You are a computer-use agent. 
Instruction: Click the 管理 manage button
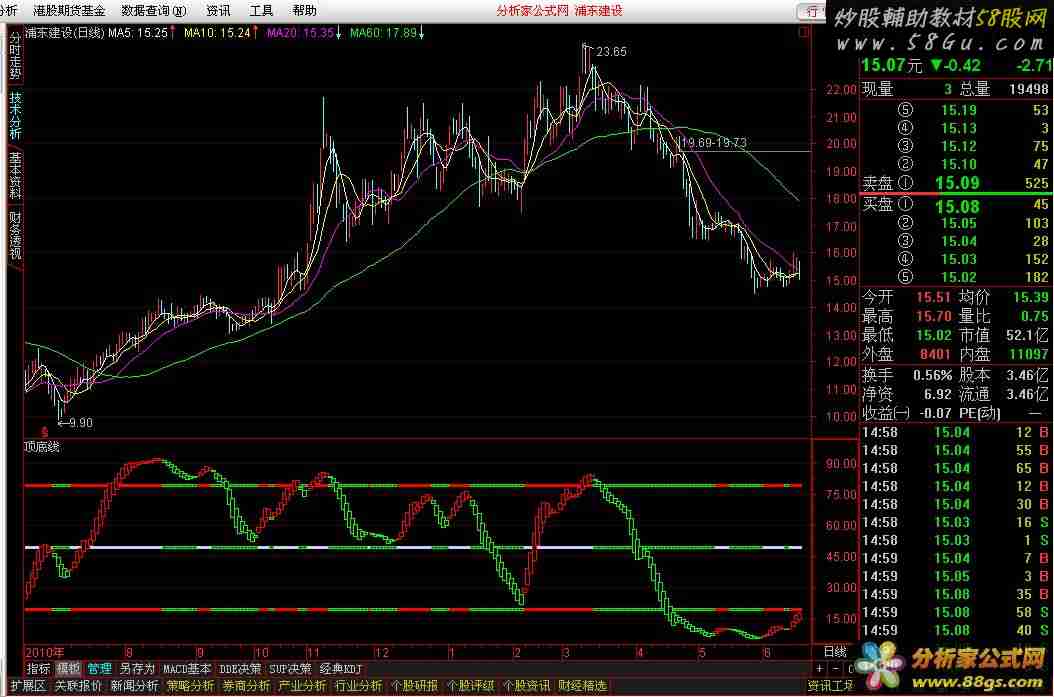(x=99, y=669)
